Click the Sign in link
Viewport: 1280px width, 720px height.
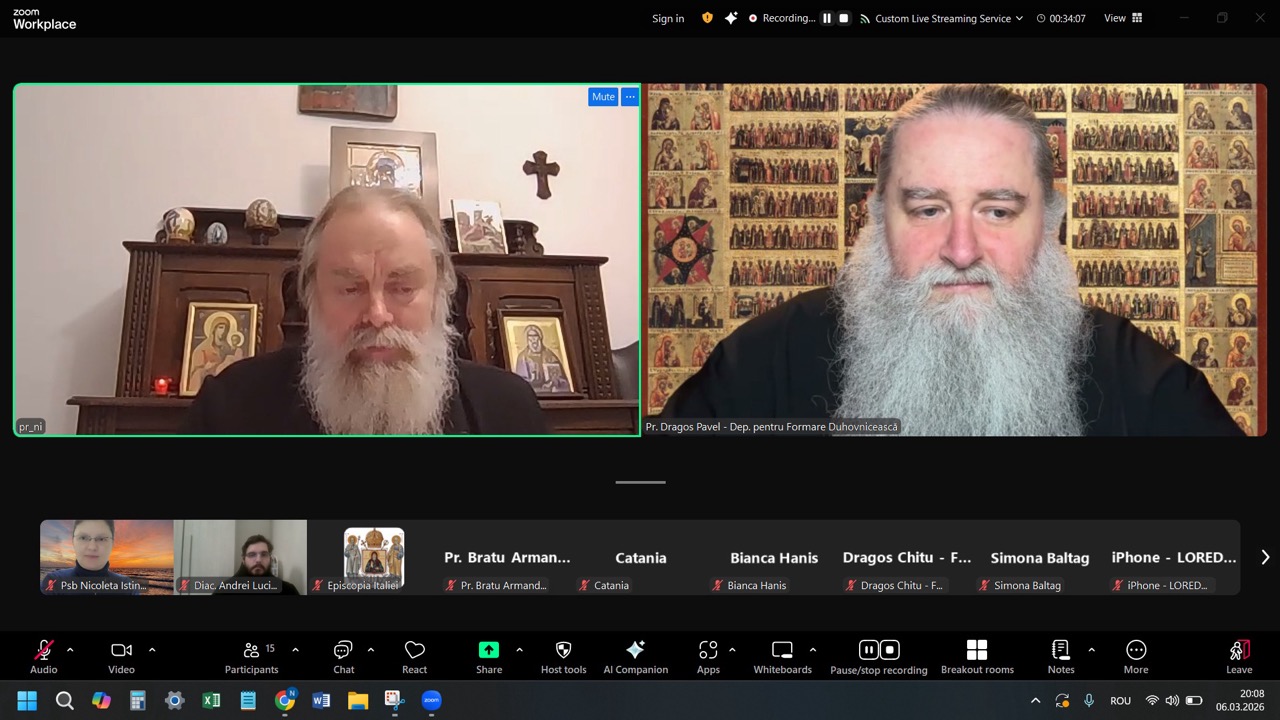point(668,18)
